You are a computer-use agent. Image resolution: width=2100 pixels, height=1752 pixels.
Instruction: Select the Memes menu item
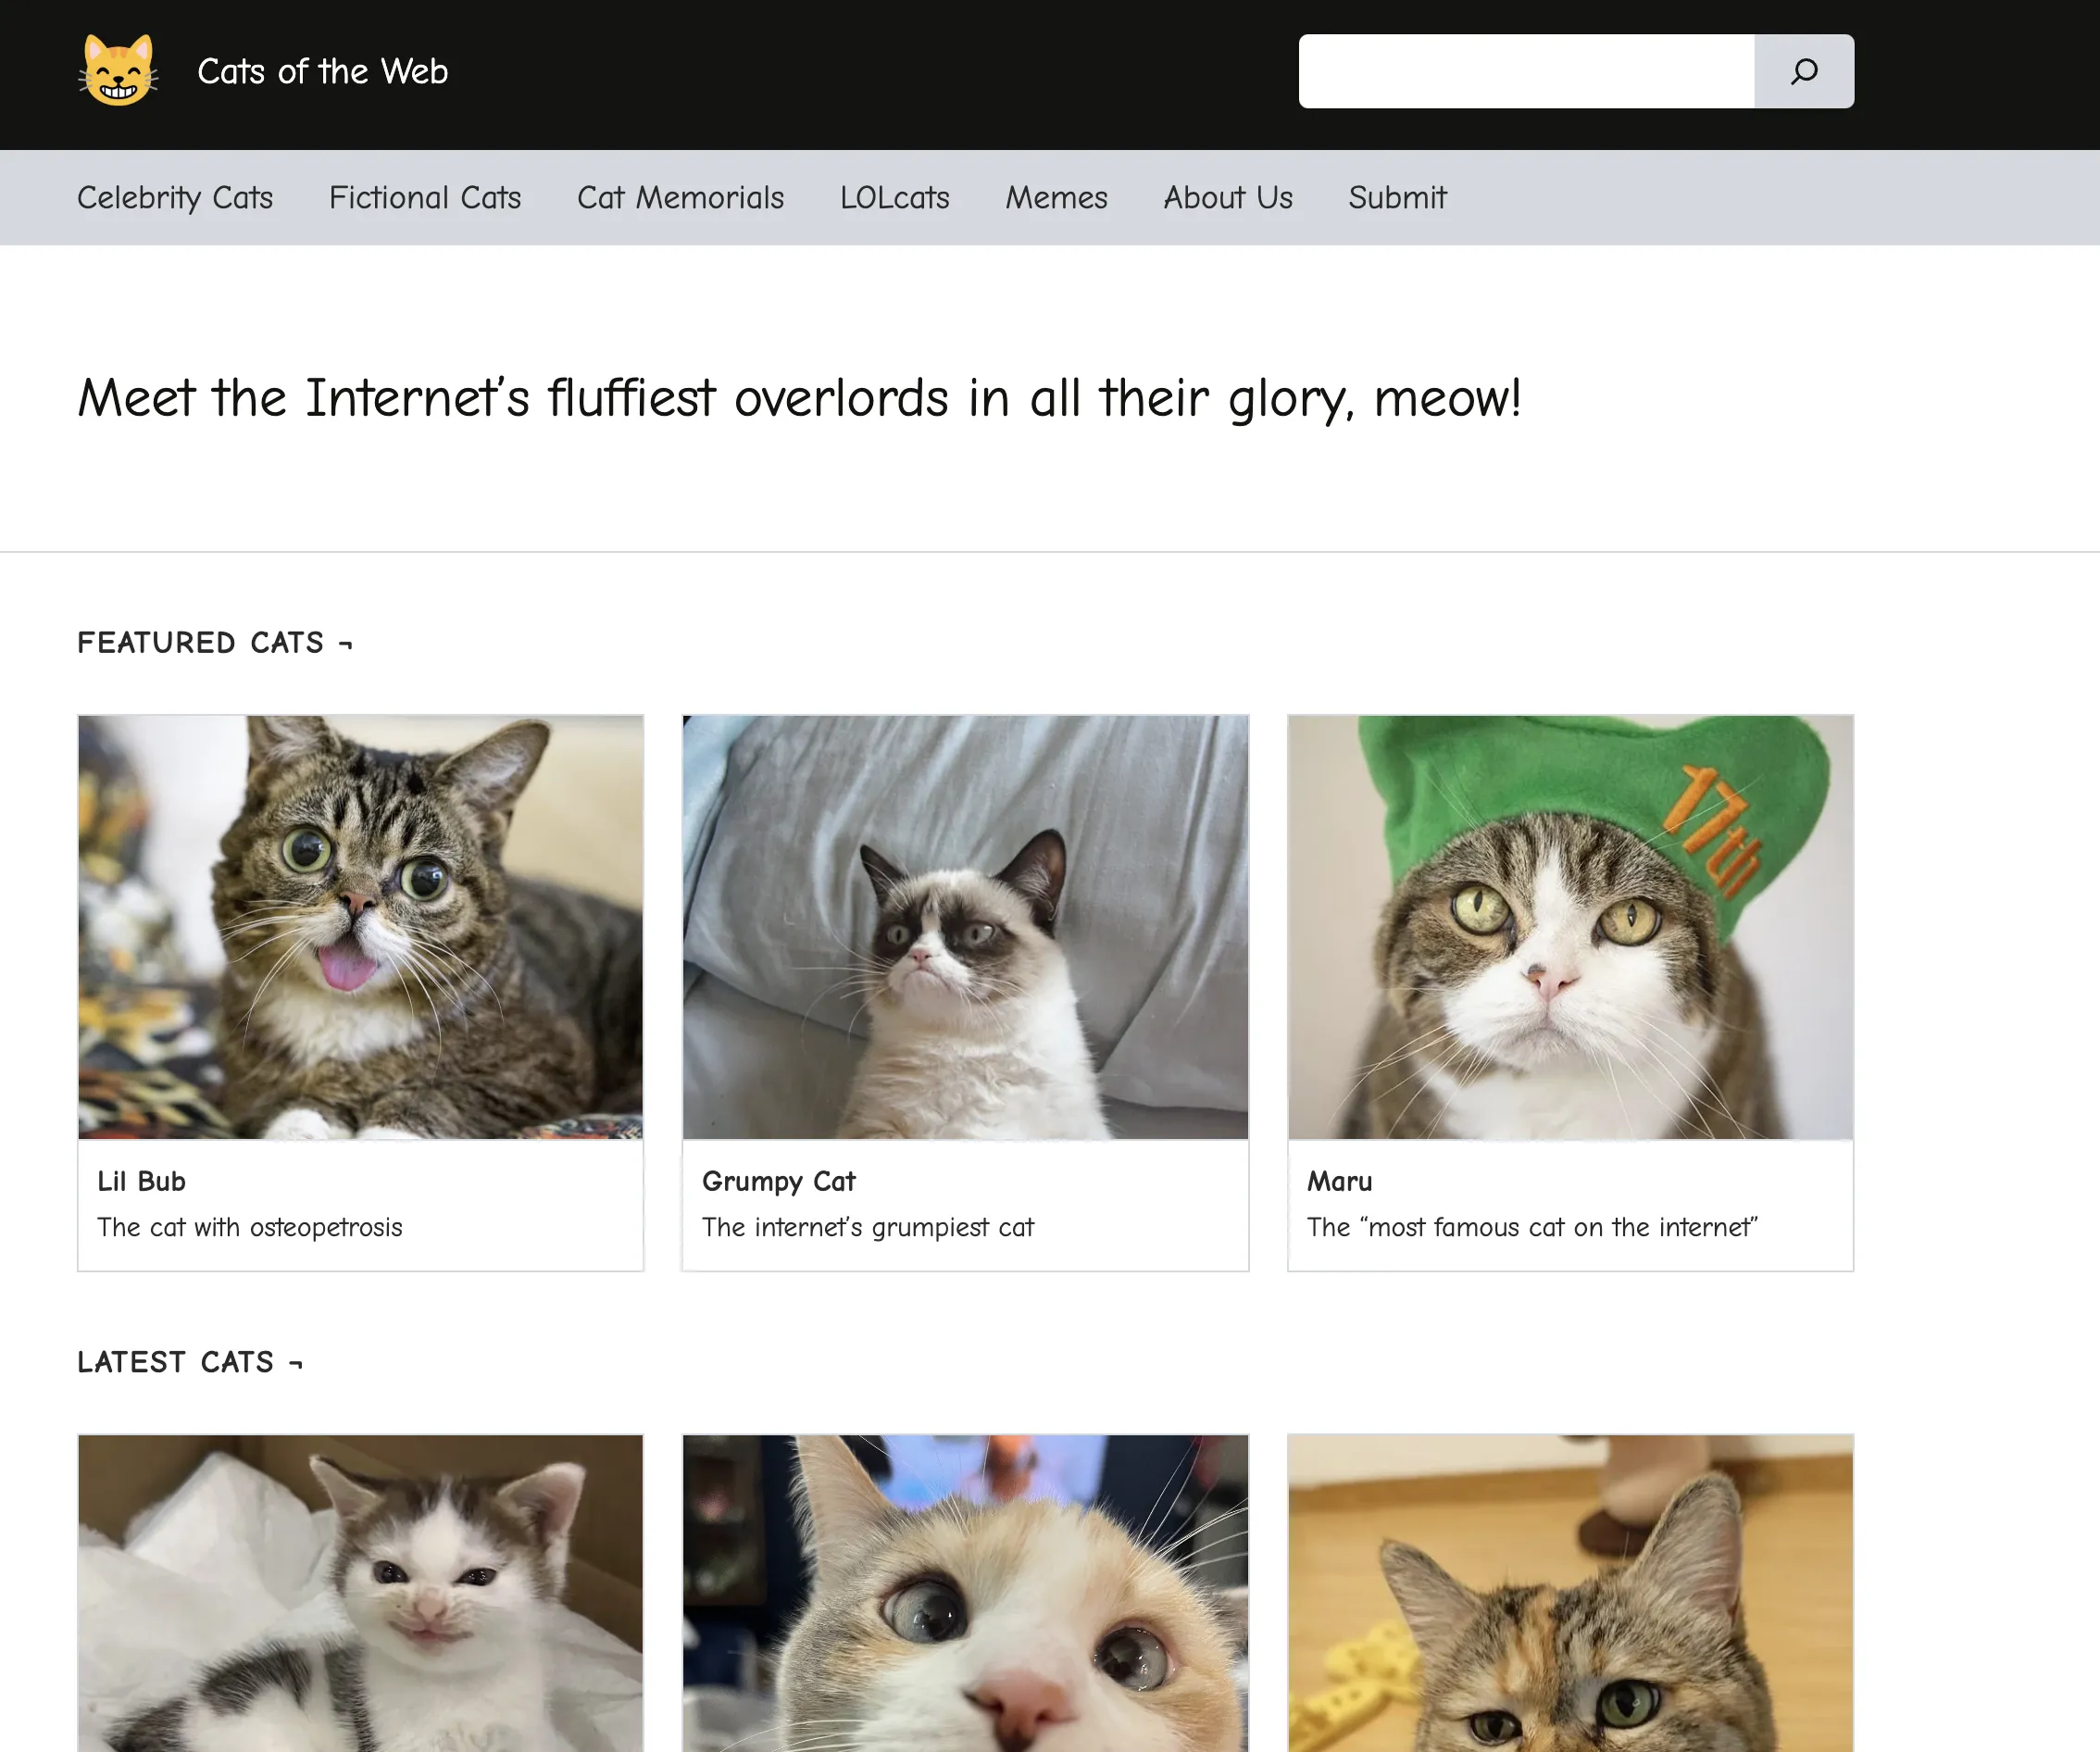point(1056,197)
